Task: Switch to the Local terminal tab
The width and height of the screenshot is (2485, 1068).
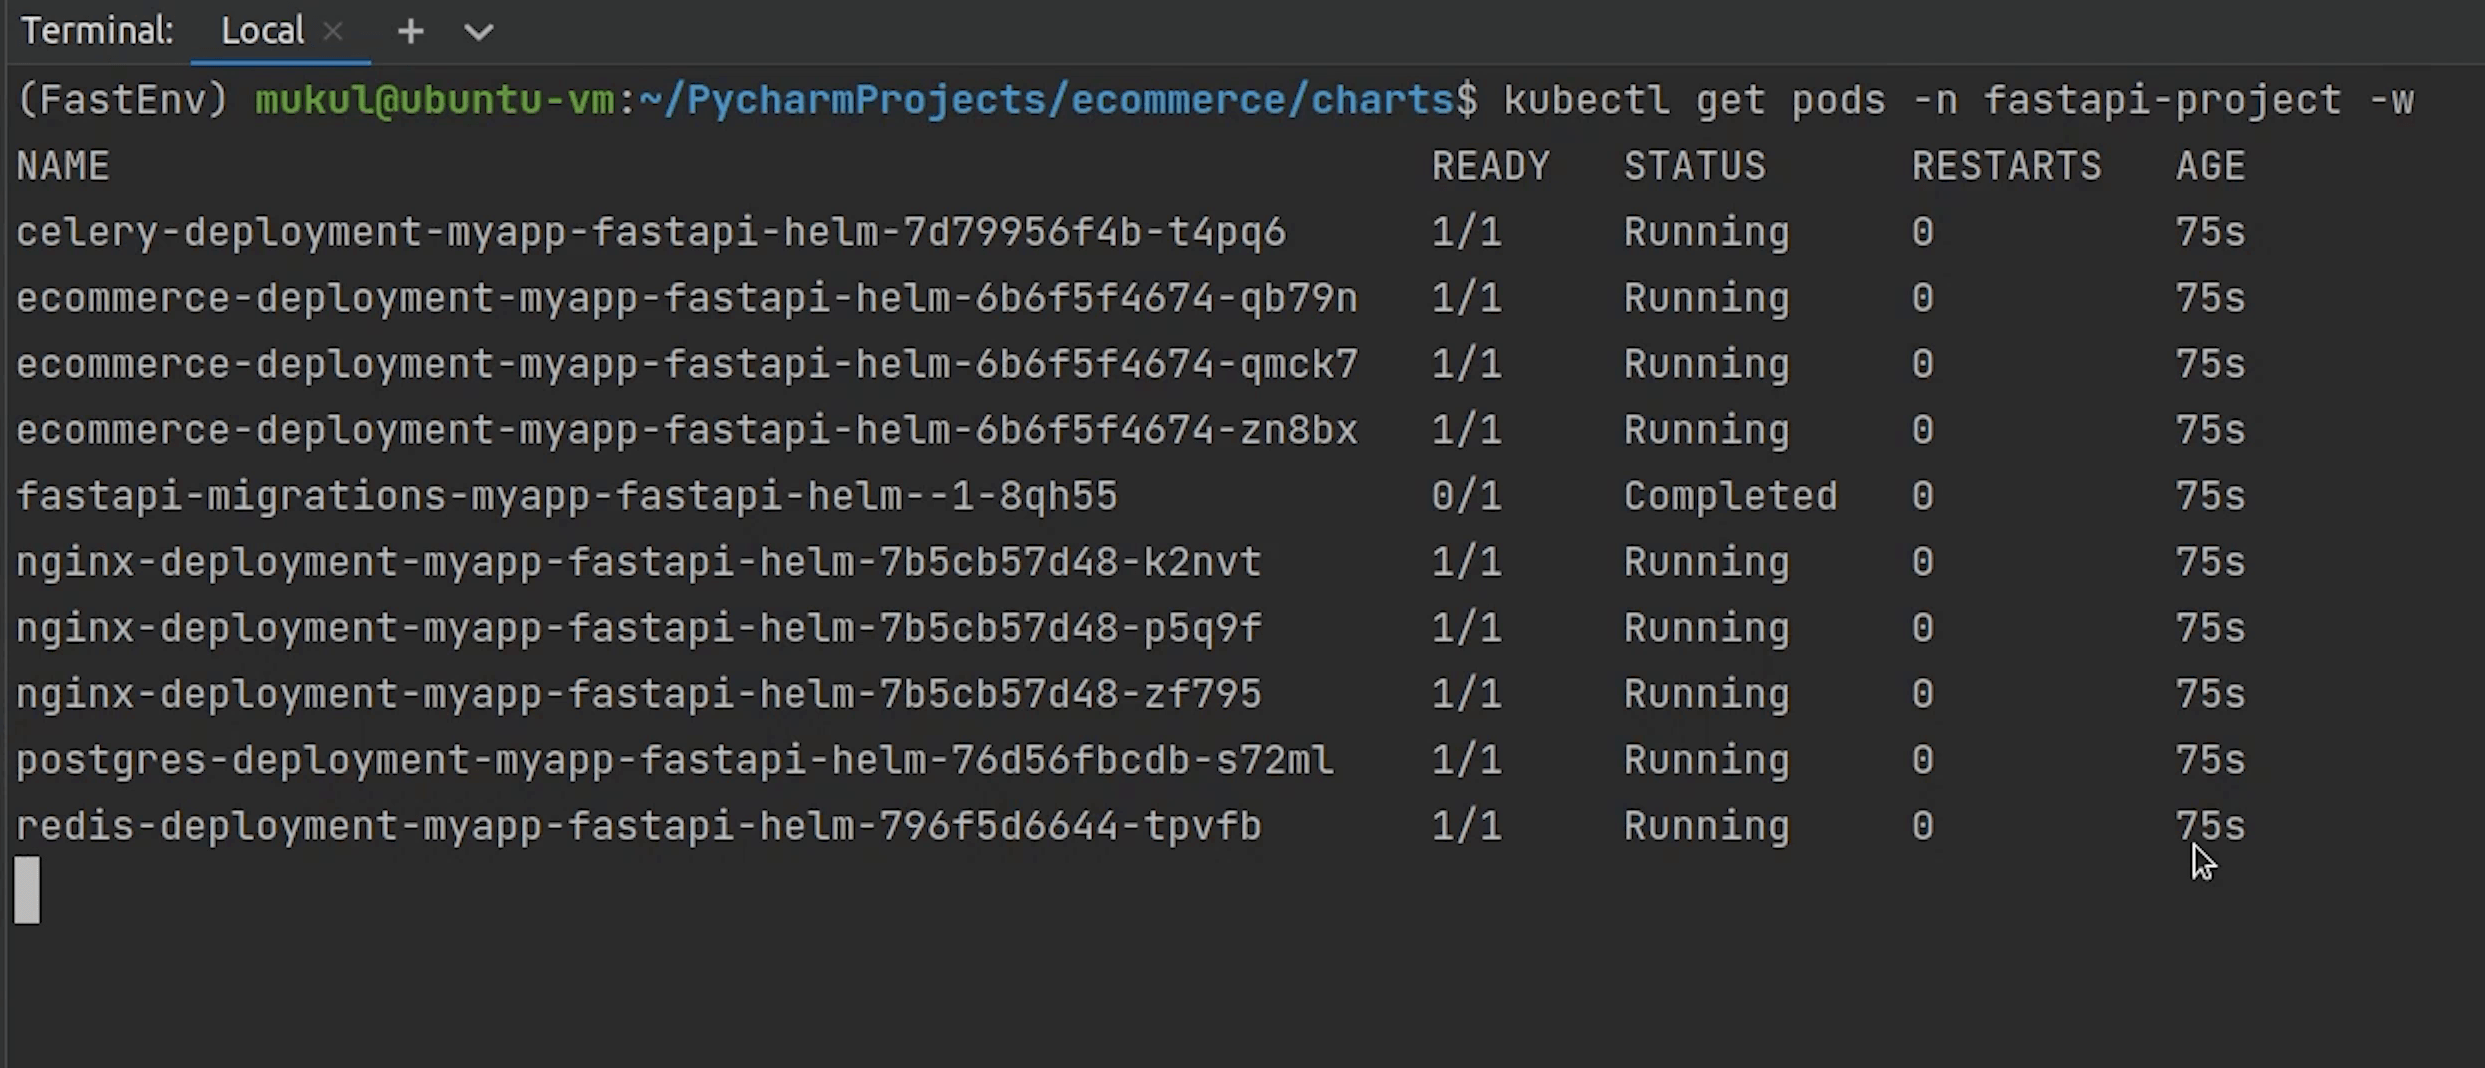Action: [x=262, y=32]
